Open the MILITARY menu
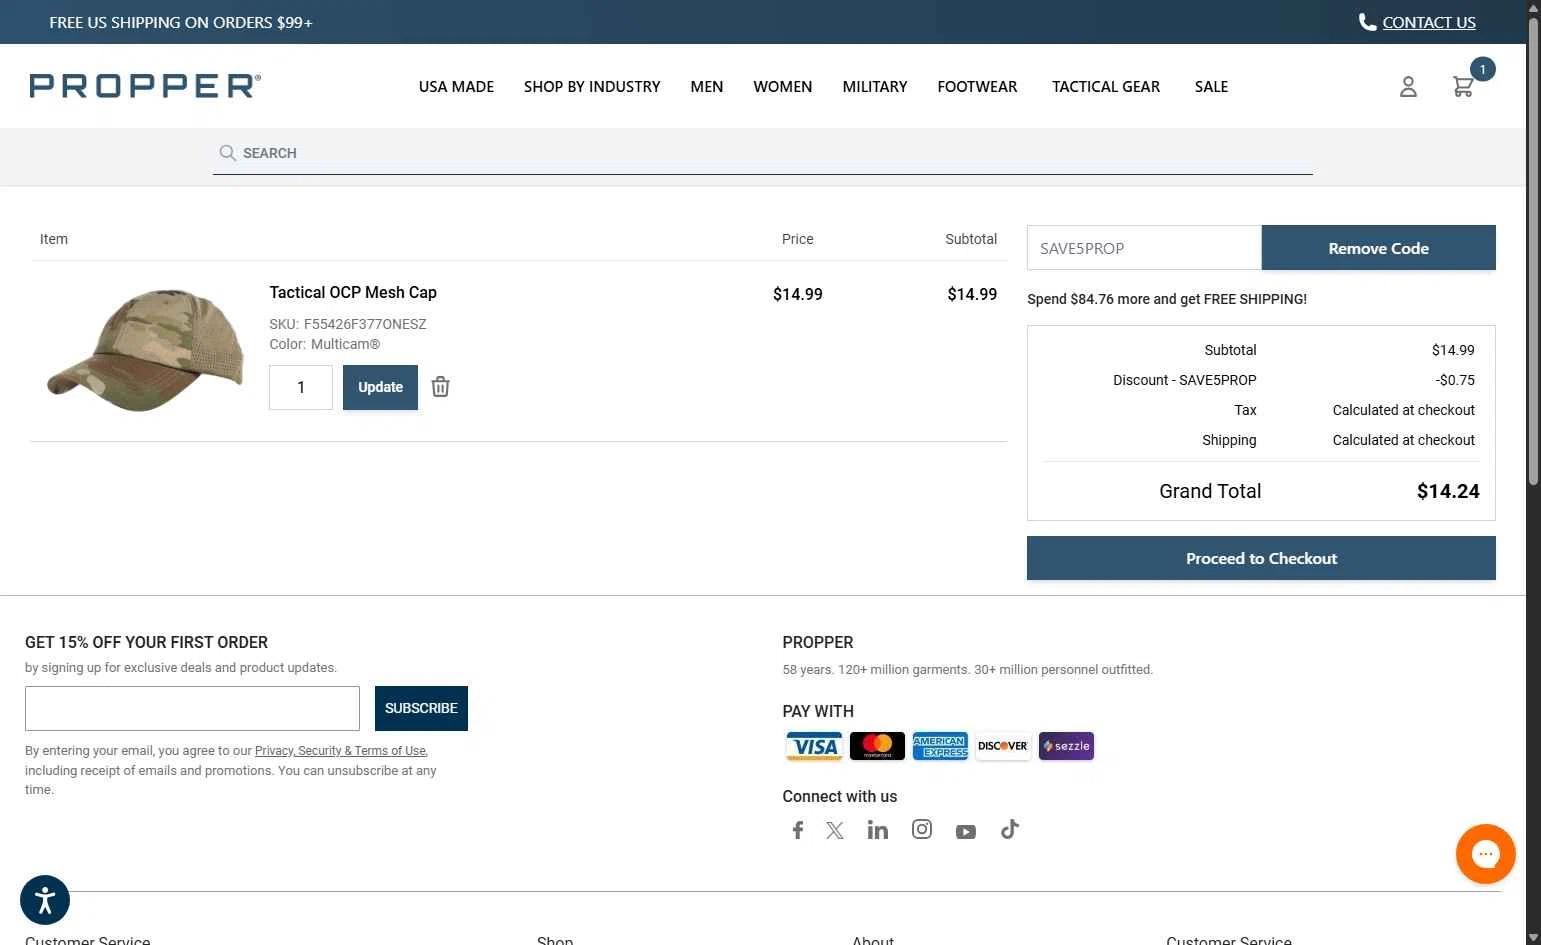1541x945 pixels. pos(875,87)
